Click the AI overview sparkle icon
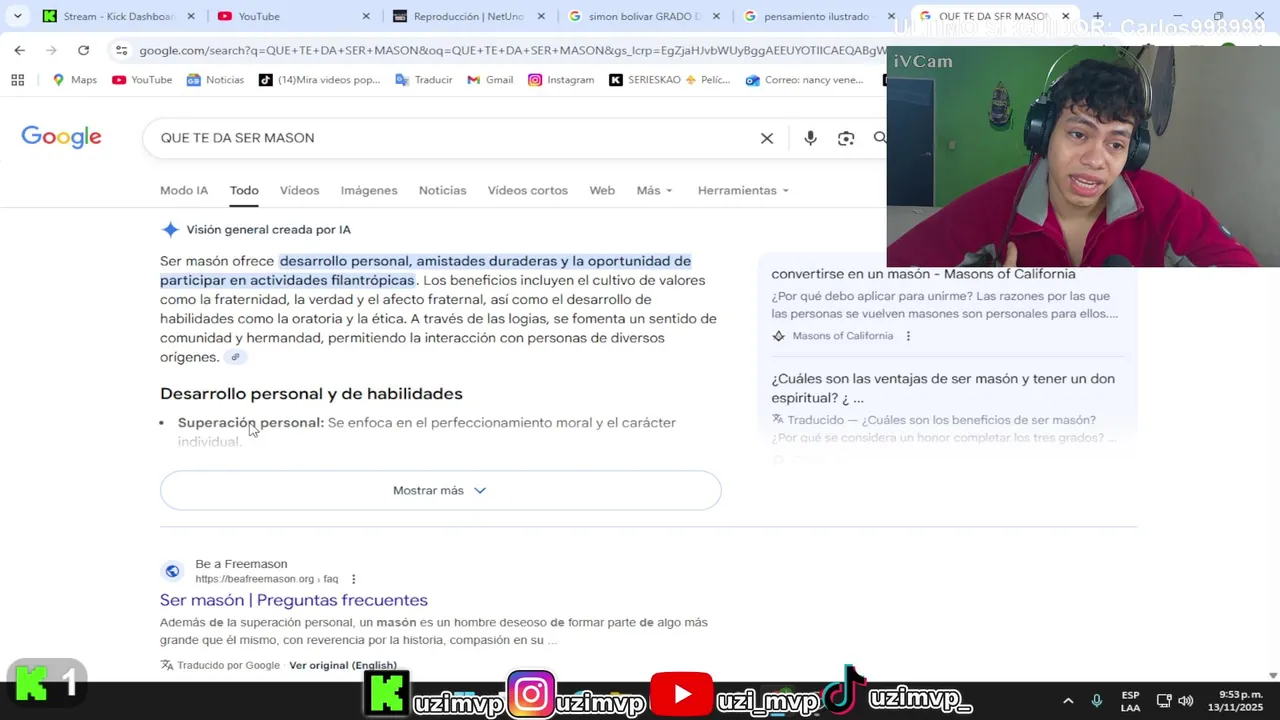 (170, 230)
